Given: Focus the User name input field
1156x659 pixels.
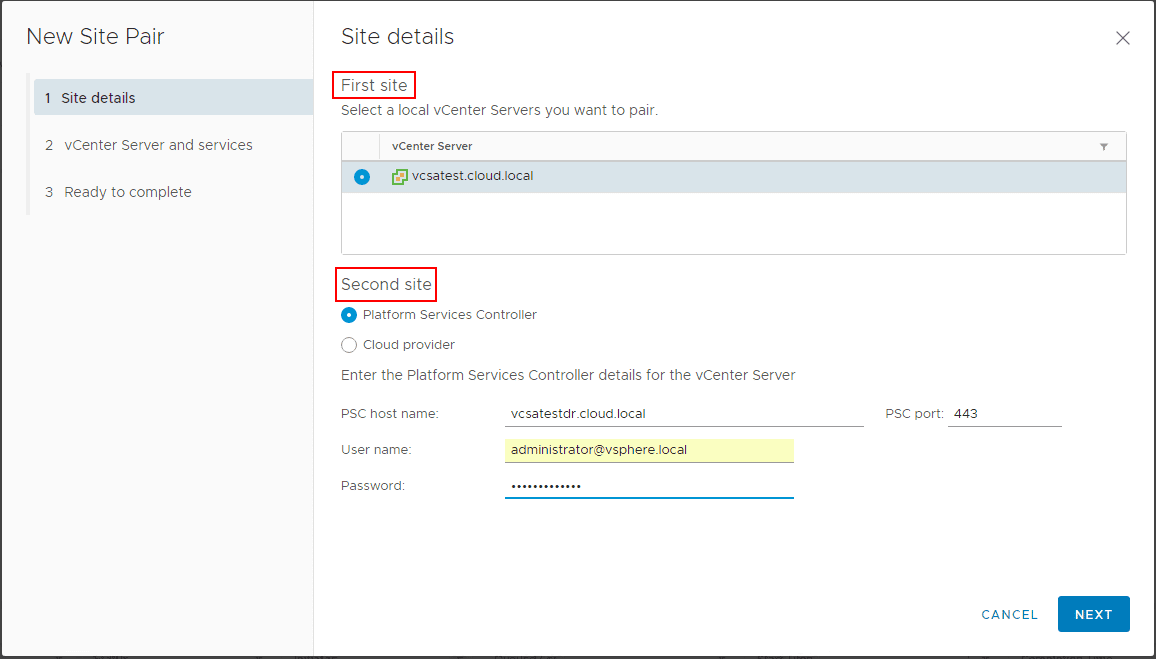Looking at the screenshot, I should (x=649, y=450).
